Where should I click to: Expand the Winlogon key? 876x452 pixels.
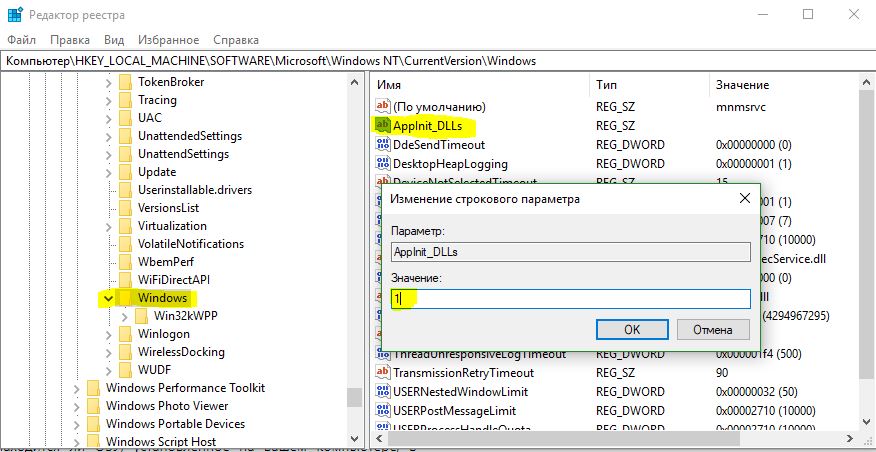[108, 334]
